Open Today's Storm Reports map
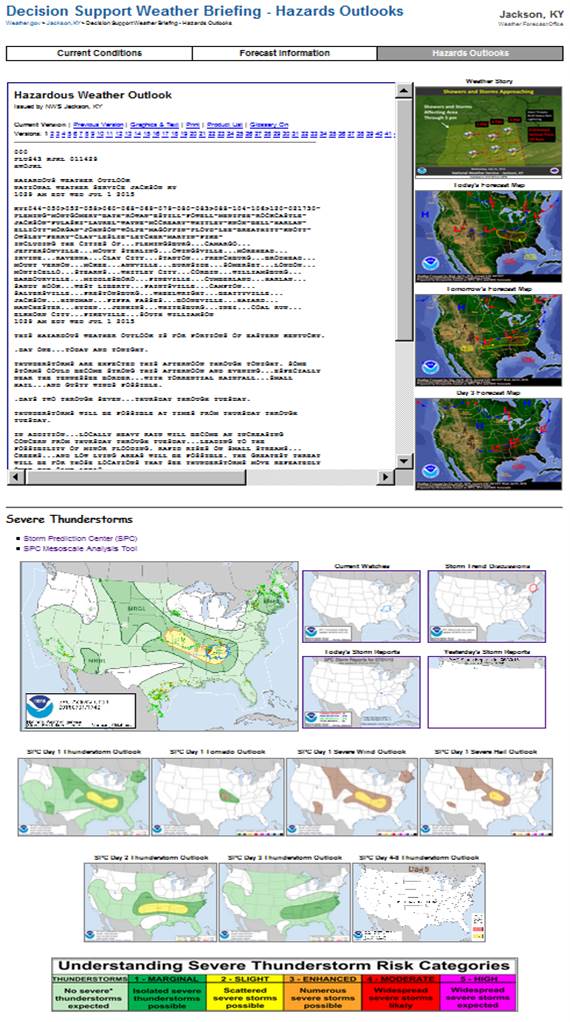 (361, 692)
